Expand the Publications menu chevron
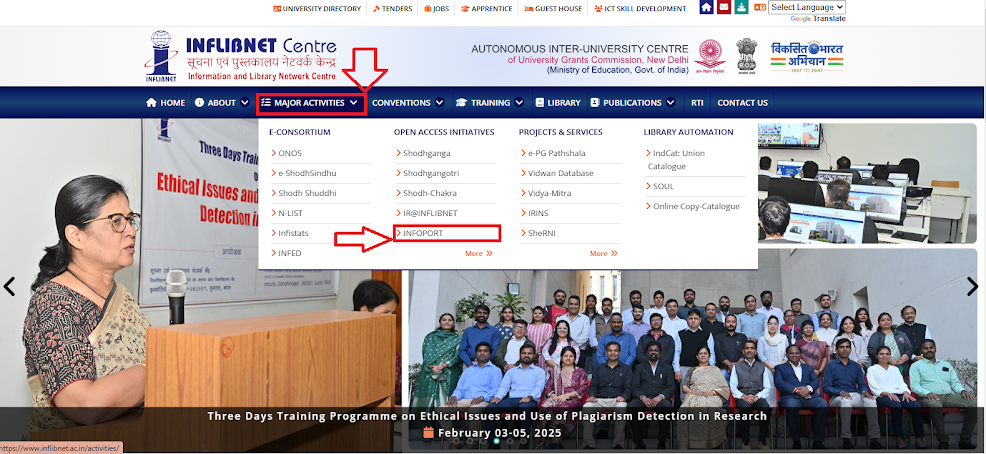This screenshot has height=454, width=986. coord(670,102)
